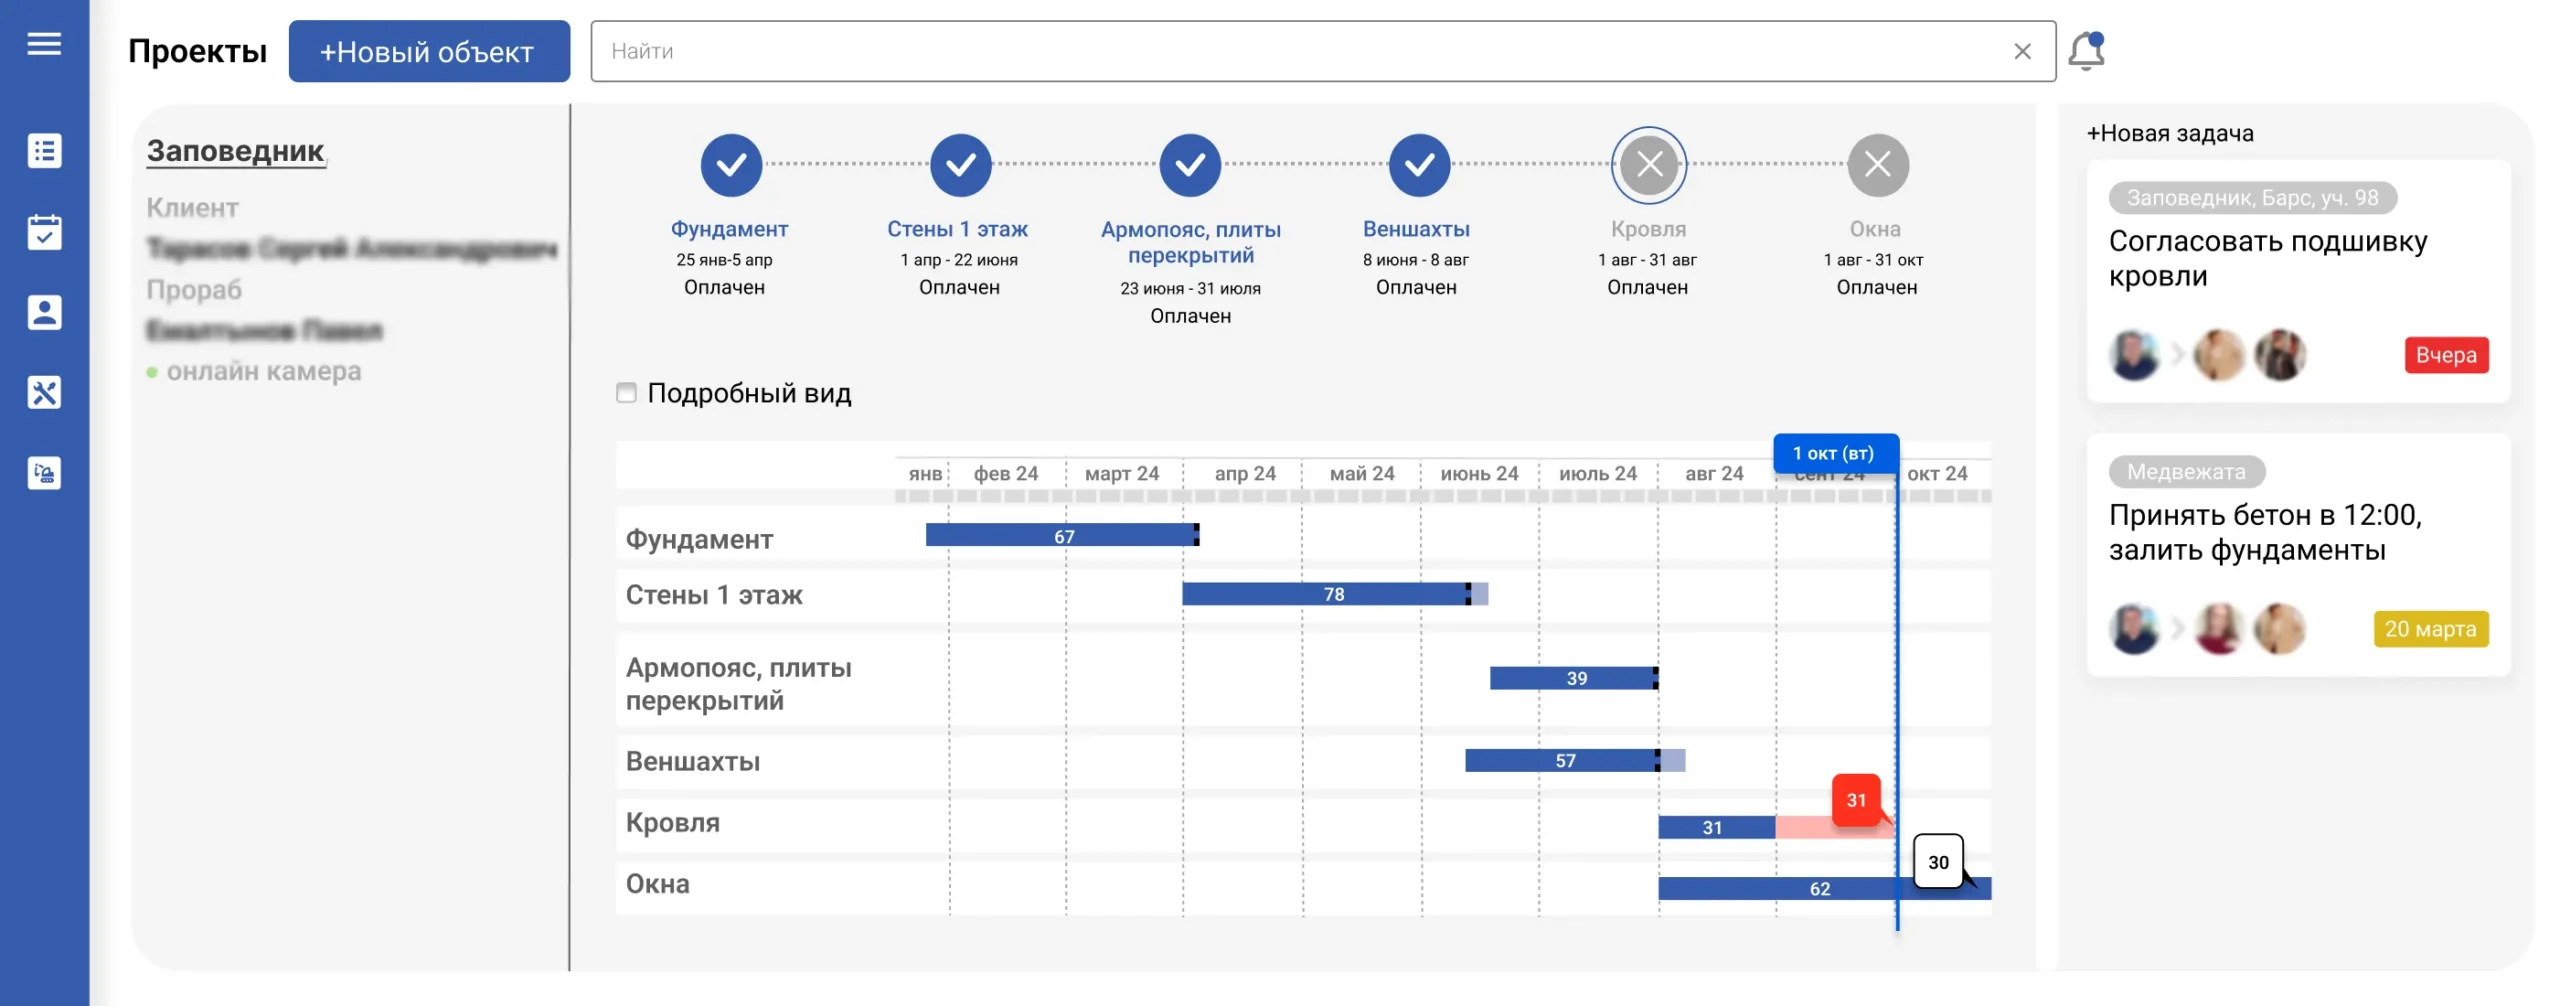Screen dimensions: 2560x1006
Task: Toggle the Фундамент stage checkmark circle
Action: pos(731,165)
